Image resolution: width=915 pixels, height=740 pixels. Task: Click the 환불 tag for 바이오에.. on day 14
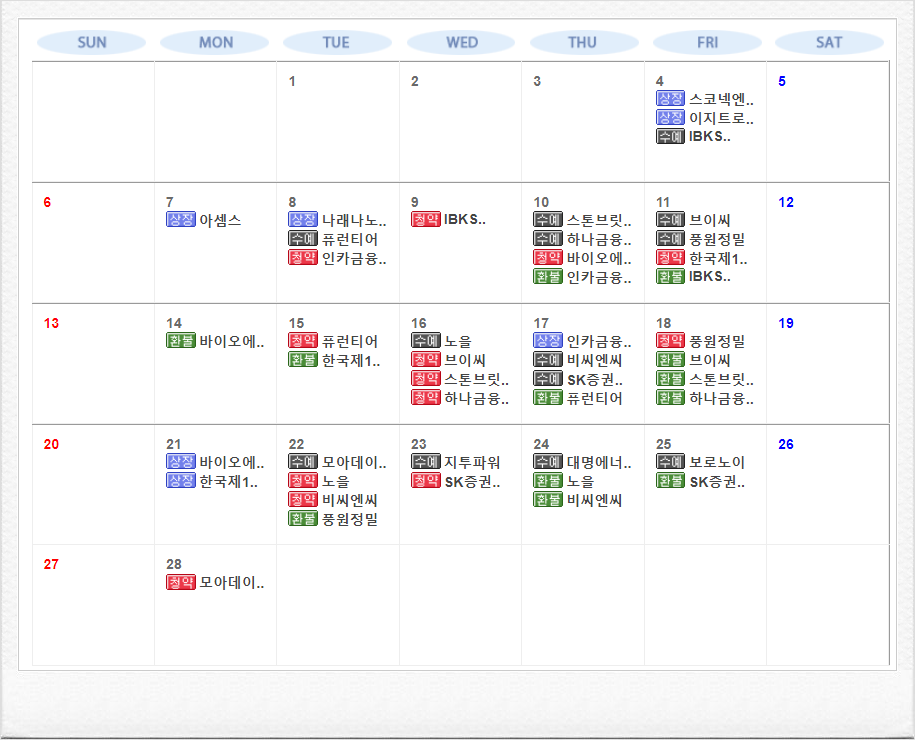click(x=180, y=340)
